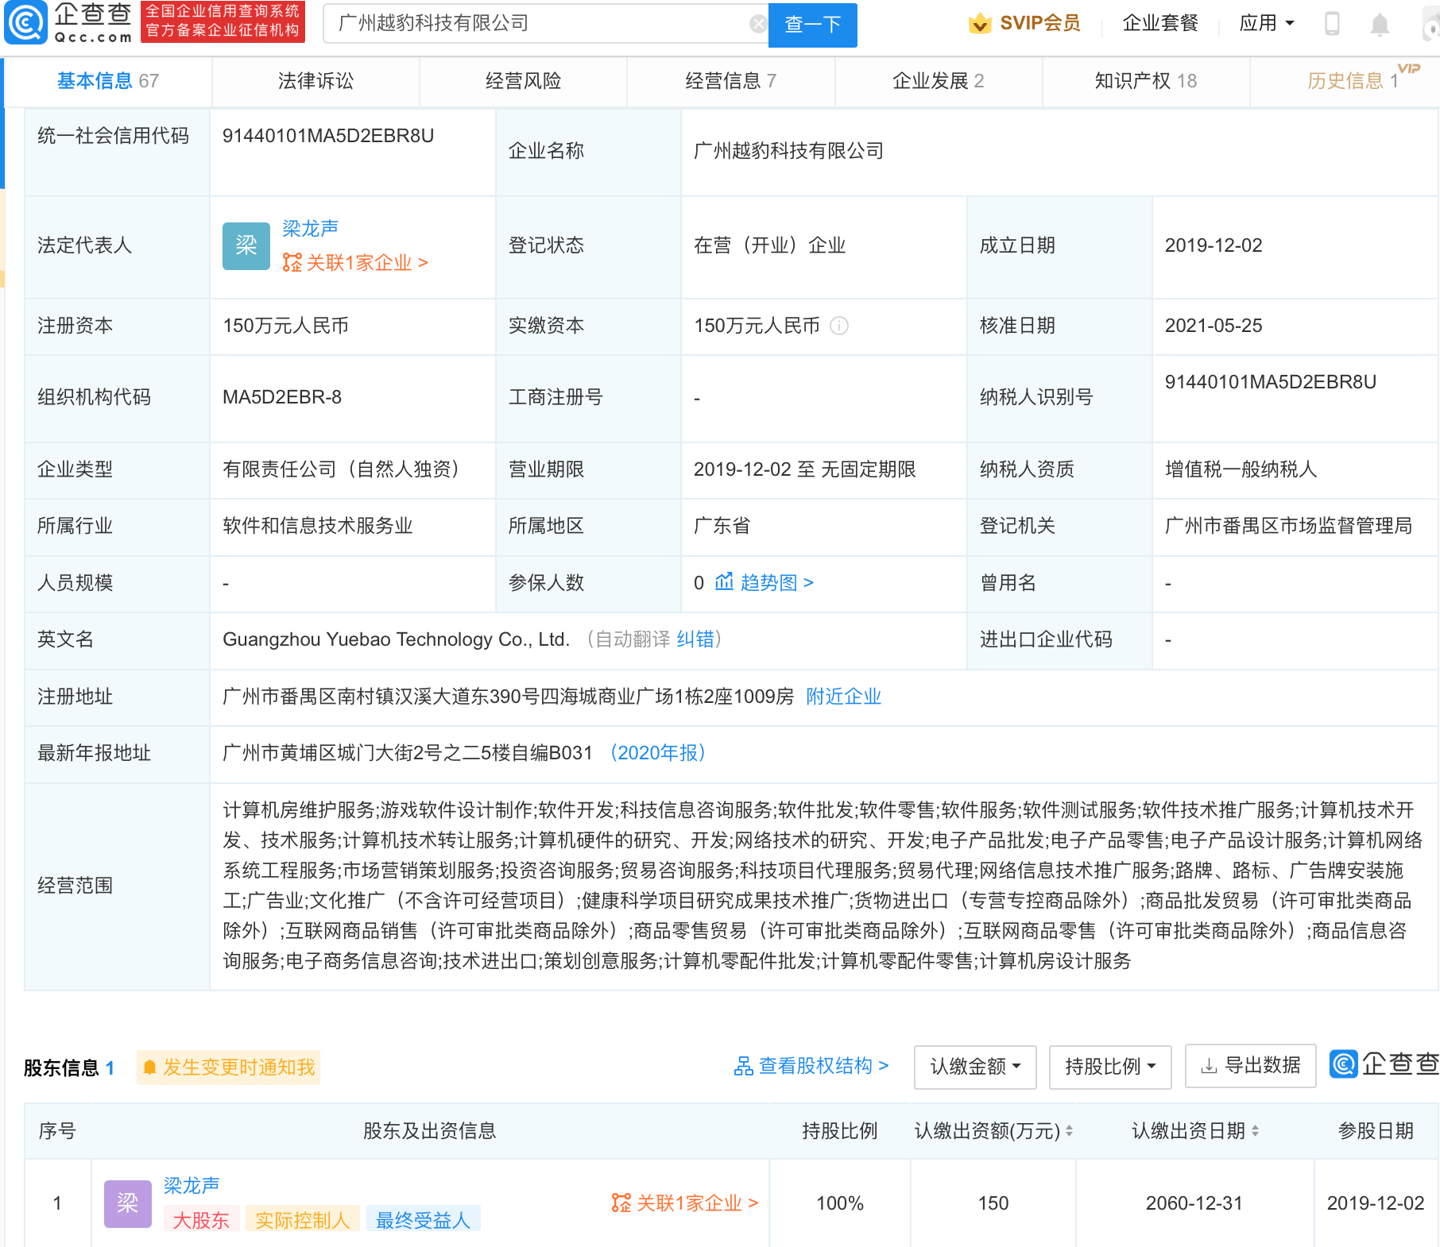
Task: Click the info icon beside 实缴资本
Action: pos(840,325)
